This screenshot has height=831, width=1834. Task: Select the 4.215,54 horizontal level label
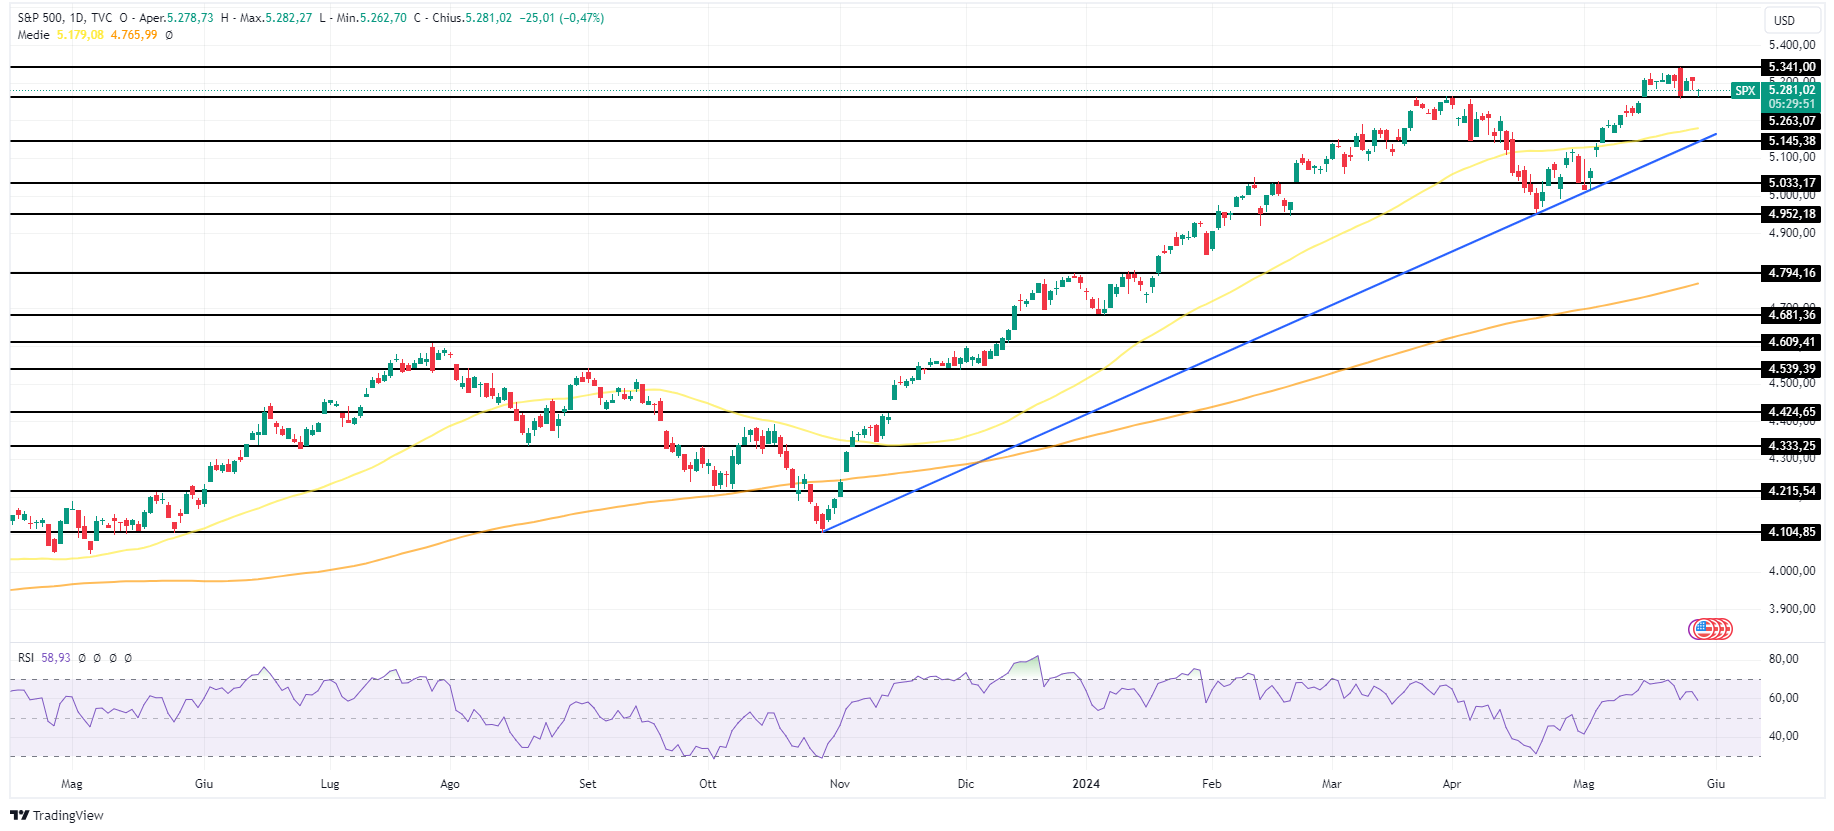tap(1791, 491)
